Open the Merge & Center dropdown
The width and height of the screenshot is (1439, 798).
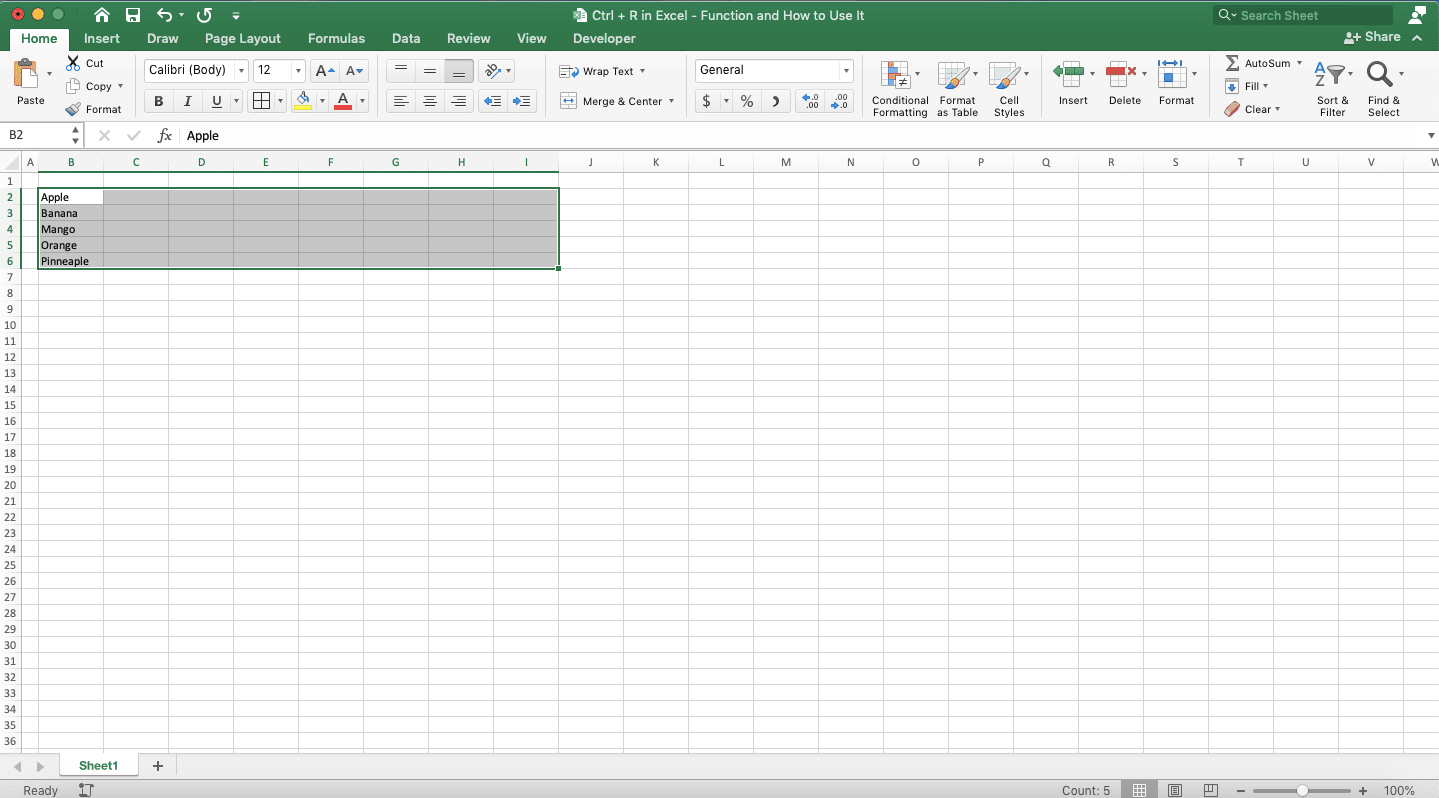pos(671,101)
